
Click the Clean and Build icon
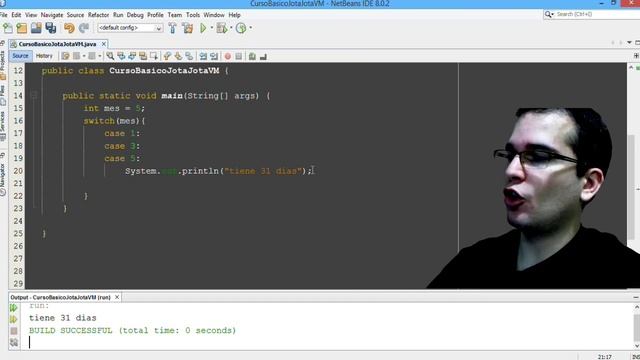(188, 28)
